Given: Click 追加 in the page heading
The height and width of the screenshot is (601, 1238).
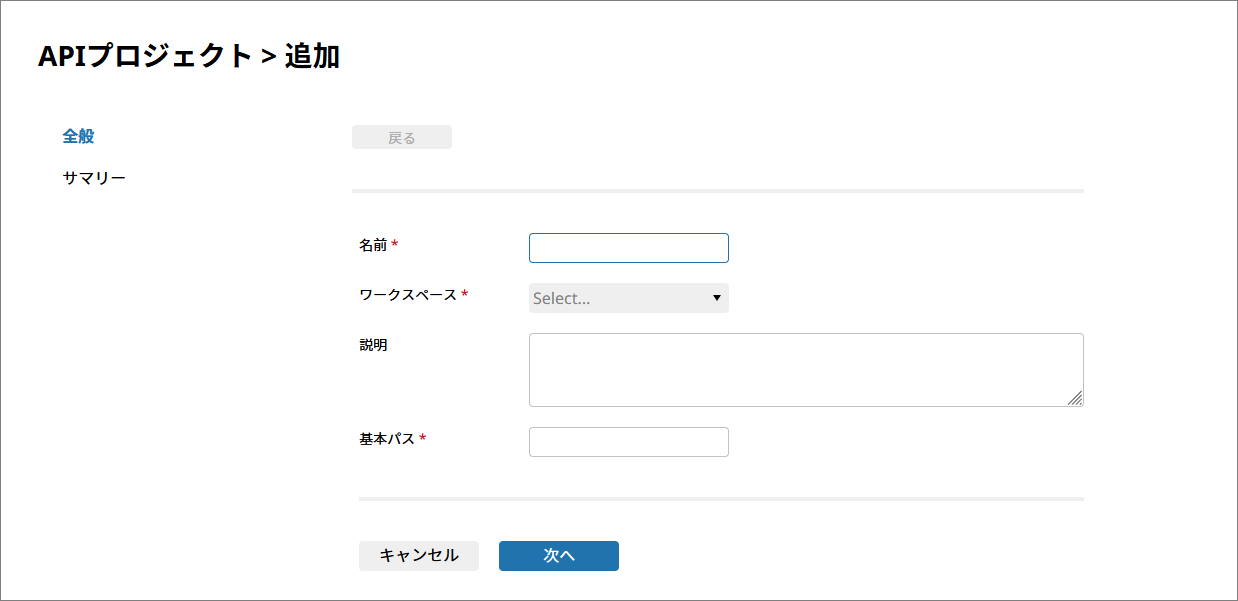Looking at the screenshot, I should pyautogui.click(x=312, y=57).
